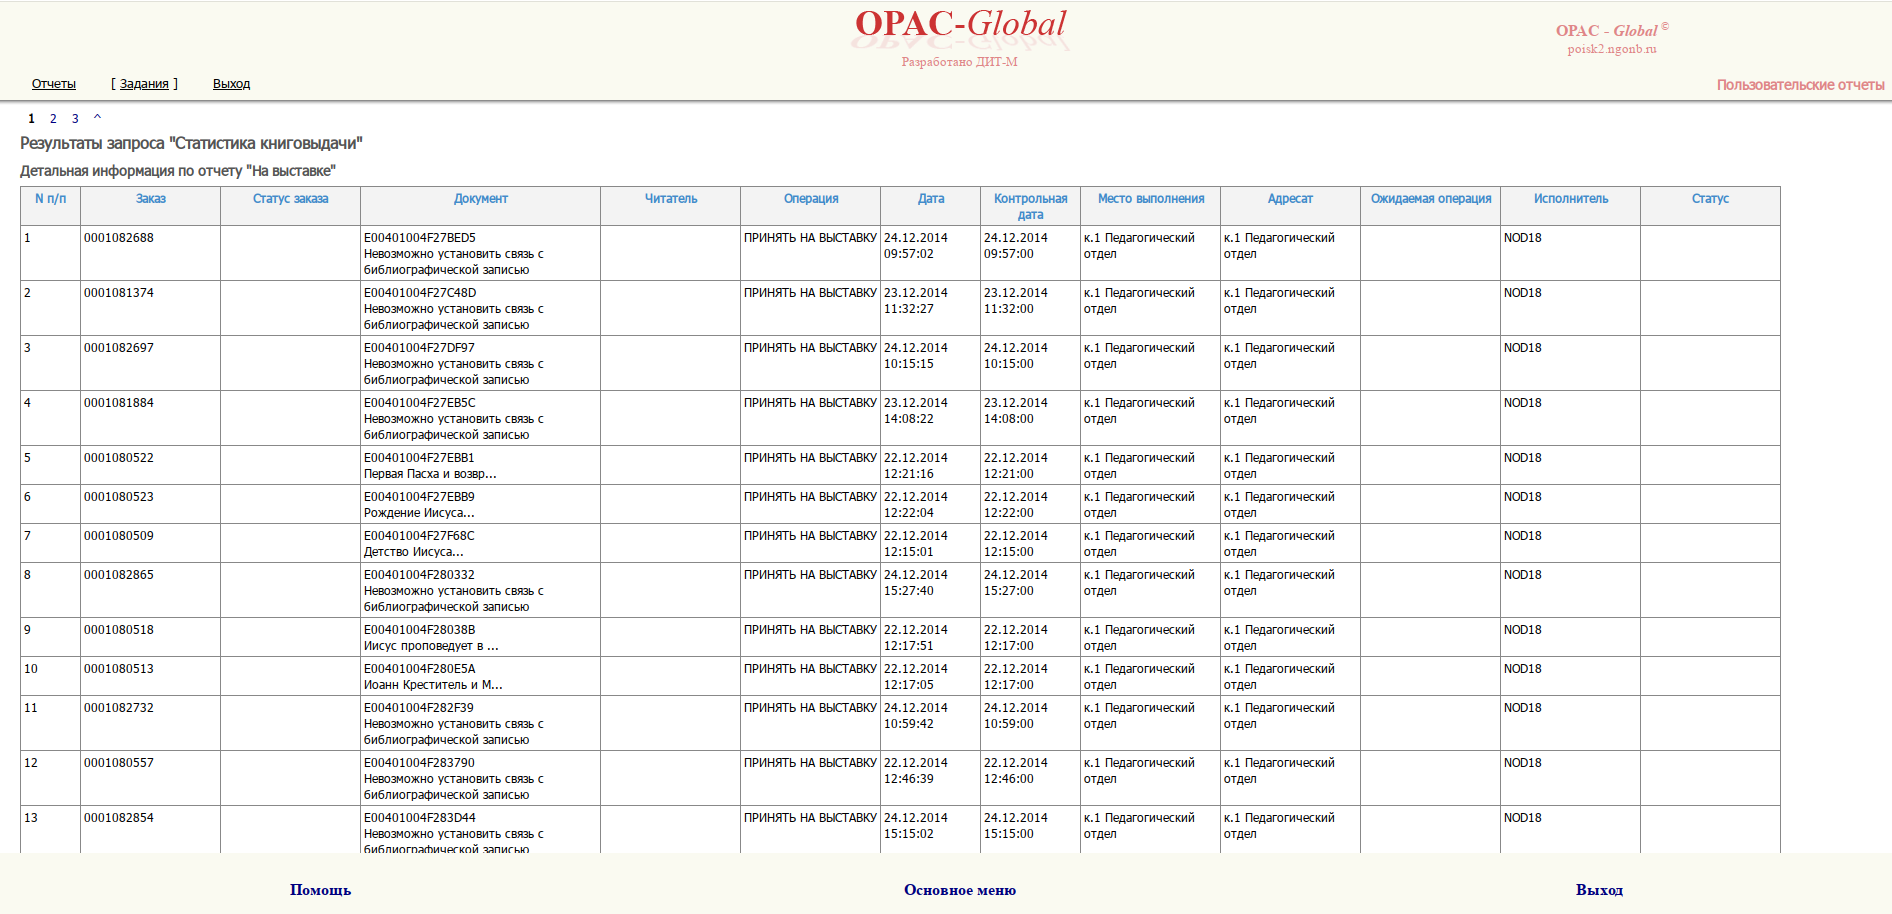The image size is (1892, 914).
Task: Open Помощь link in the footer
Action: (320, 890)
